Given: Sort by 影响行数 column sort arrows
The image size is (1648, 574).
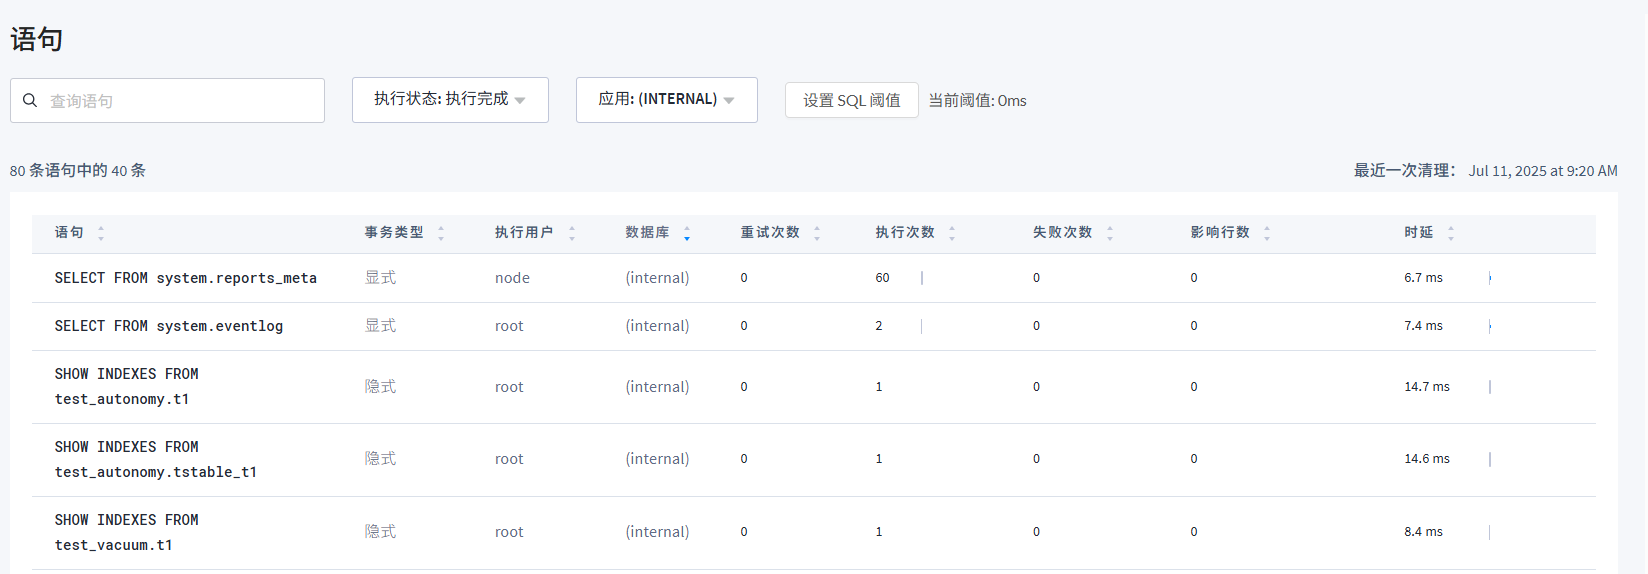Looking at the screenshot, I should [x=1267, y=233].
